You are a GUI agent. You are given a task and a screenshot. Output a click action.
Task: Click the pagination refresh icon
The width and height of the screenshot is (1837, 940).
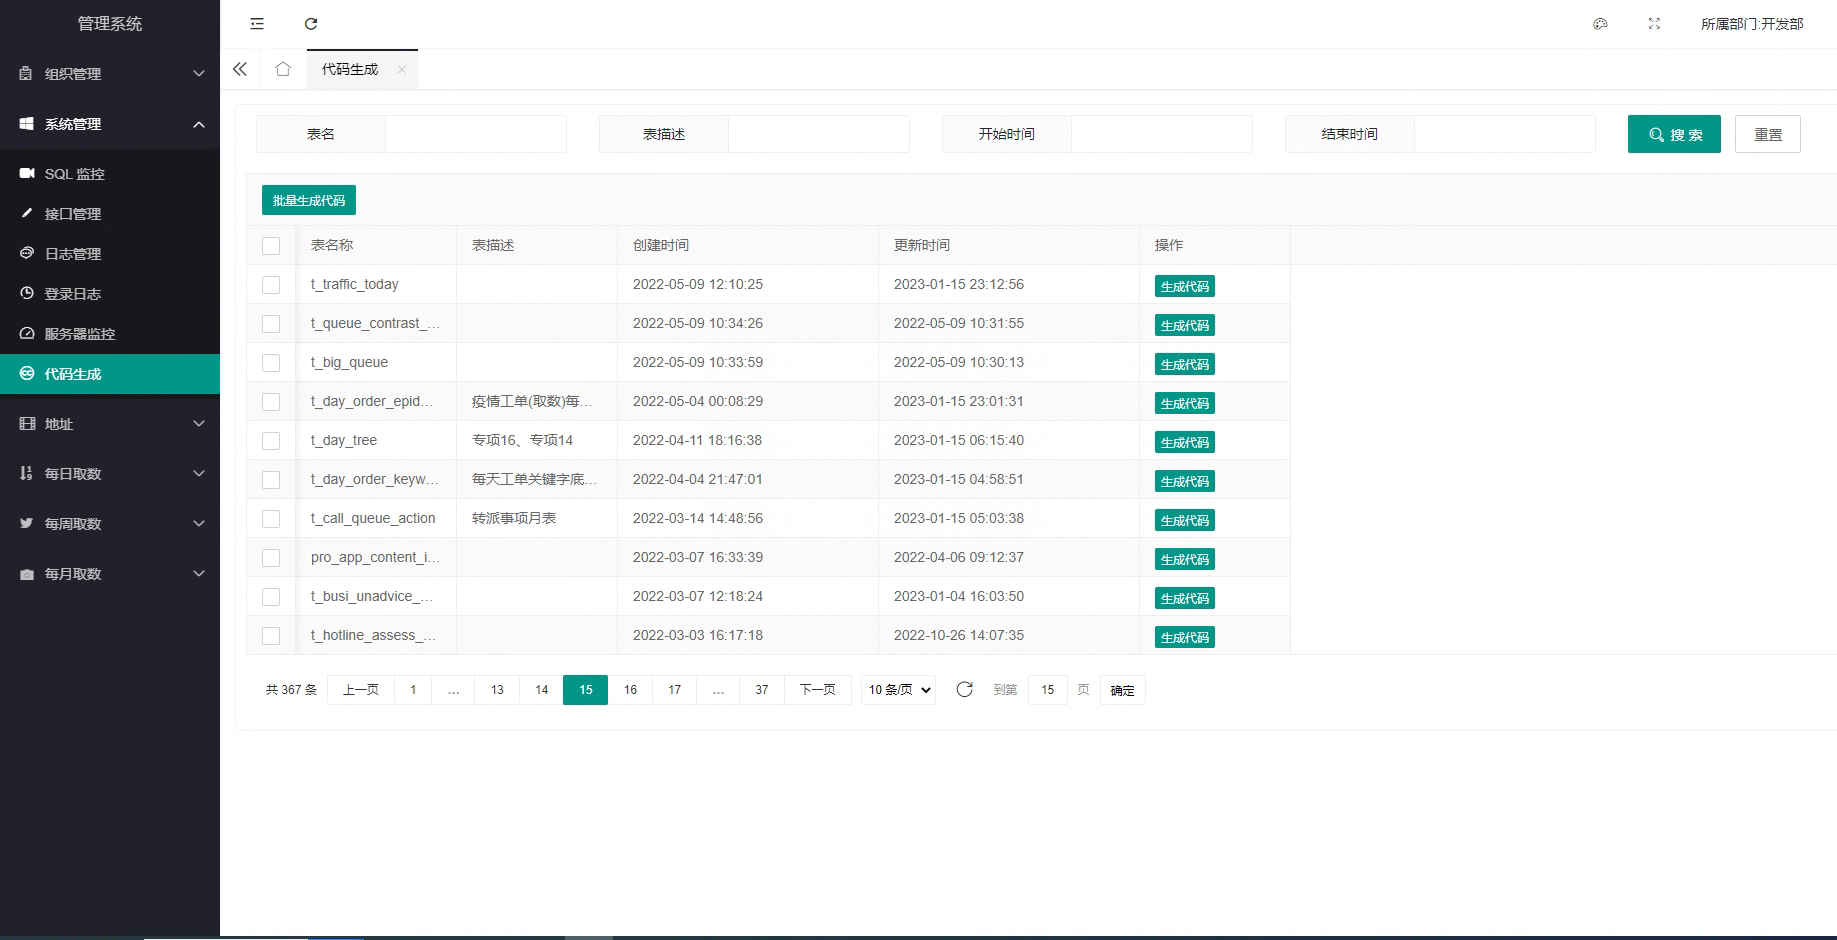point(964,689)
